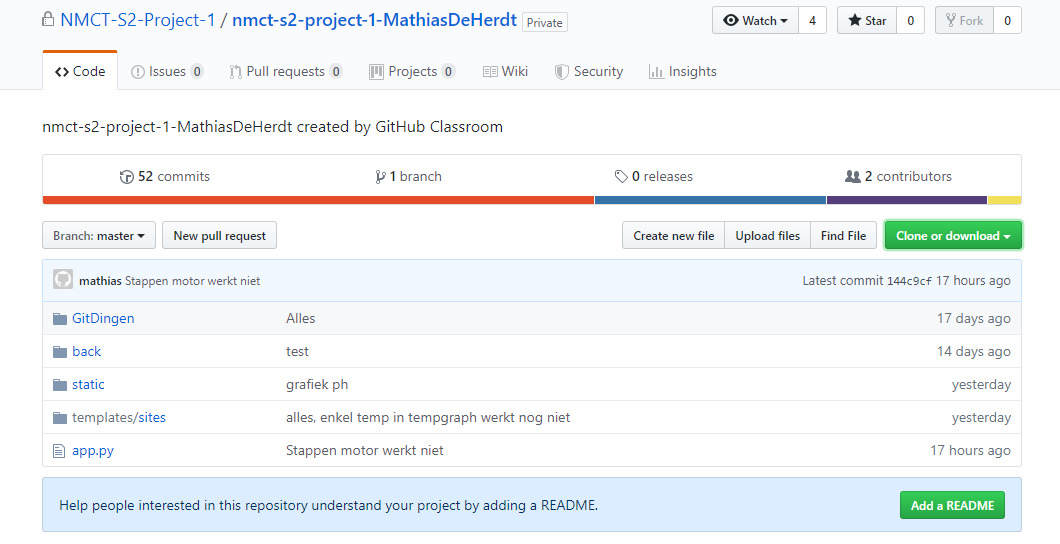Screen dimensions: 1060x544
Task: Click the watchers count 4
Action: (x=813, y=20)
